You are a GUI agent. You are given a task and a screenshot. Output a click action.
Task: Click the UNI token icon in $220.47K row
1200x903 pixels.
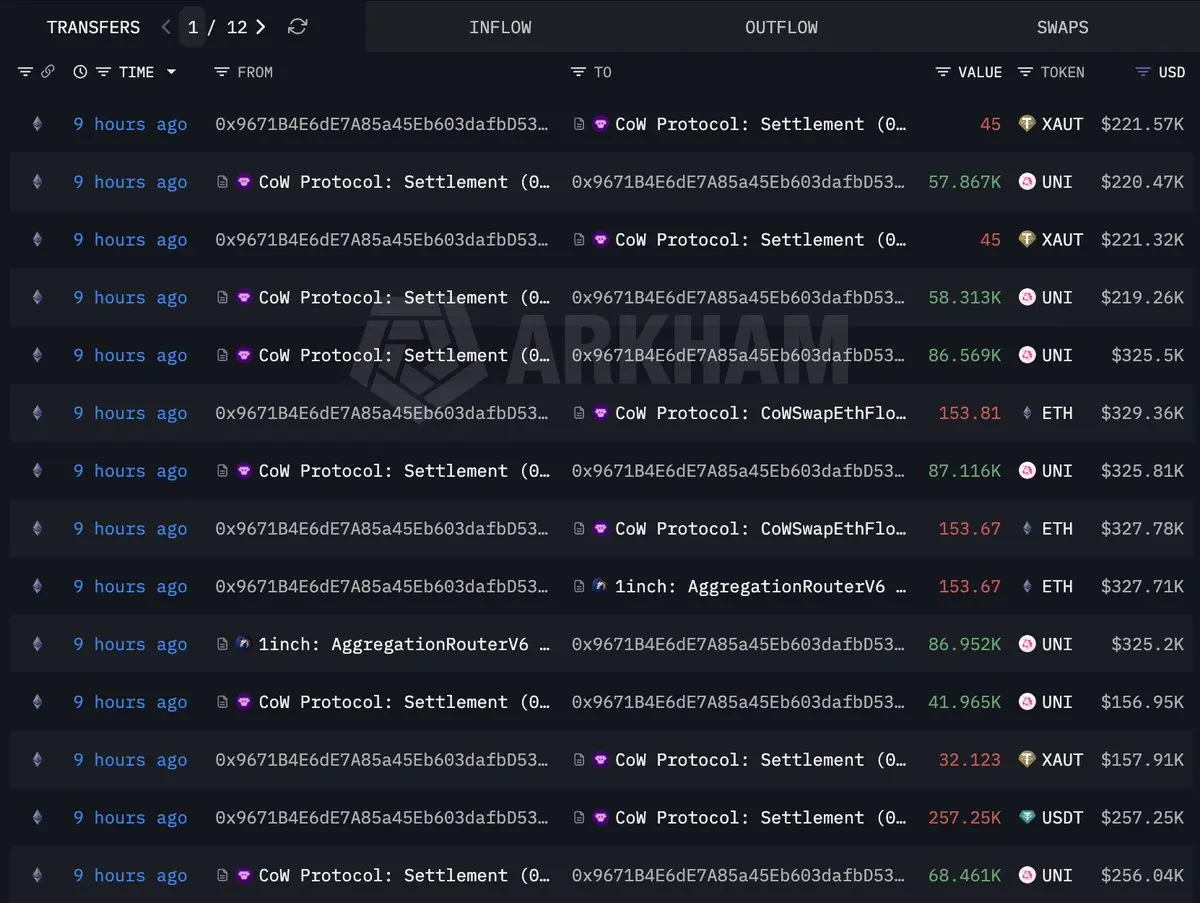point(1026,182)
